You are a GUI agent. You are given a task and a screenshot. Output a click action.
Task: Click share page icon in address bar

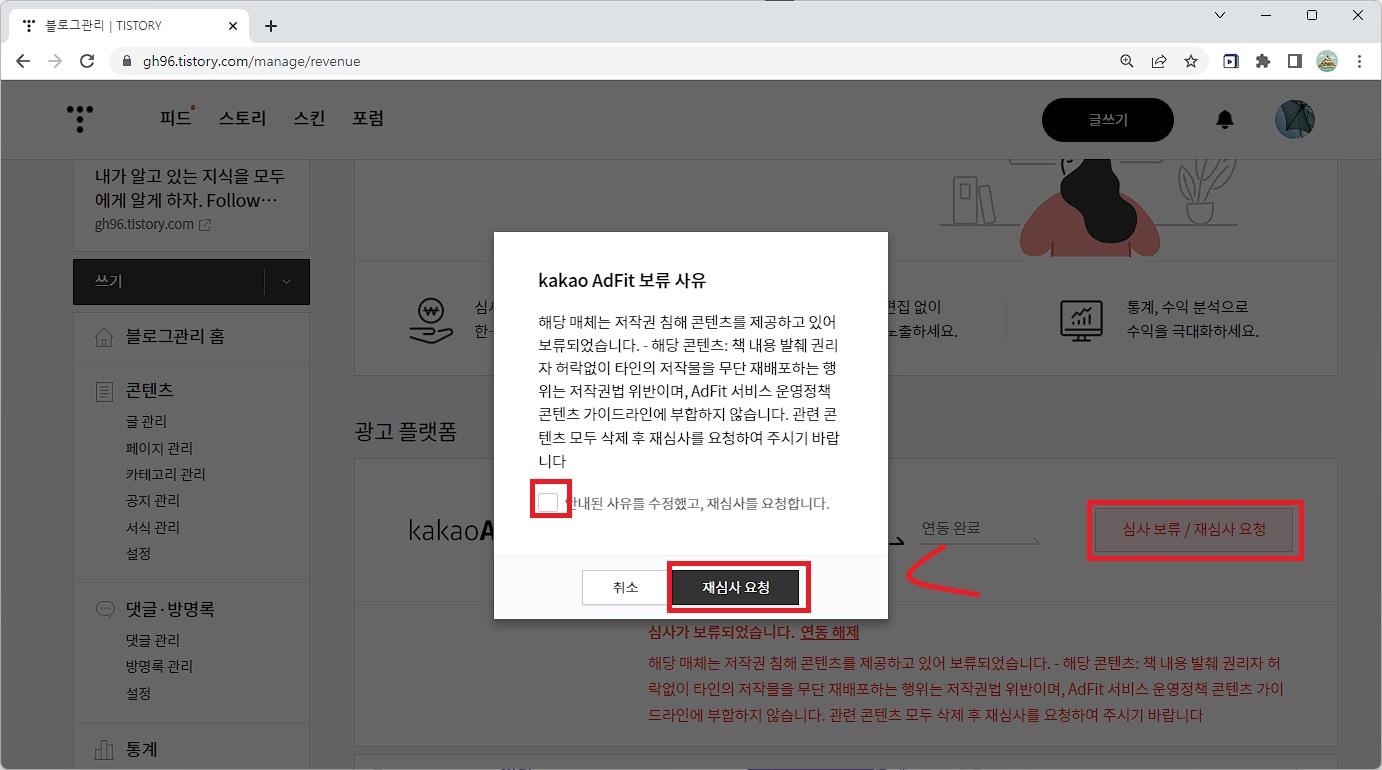(x=1159, y=61)
